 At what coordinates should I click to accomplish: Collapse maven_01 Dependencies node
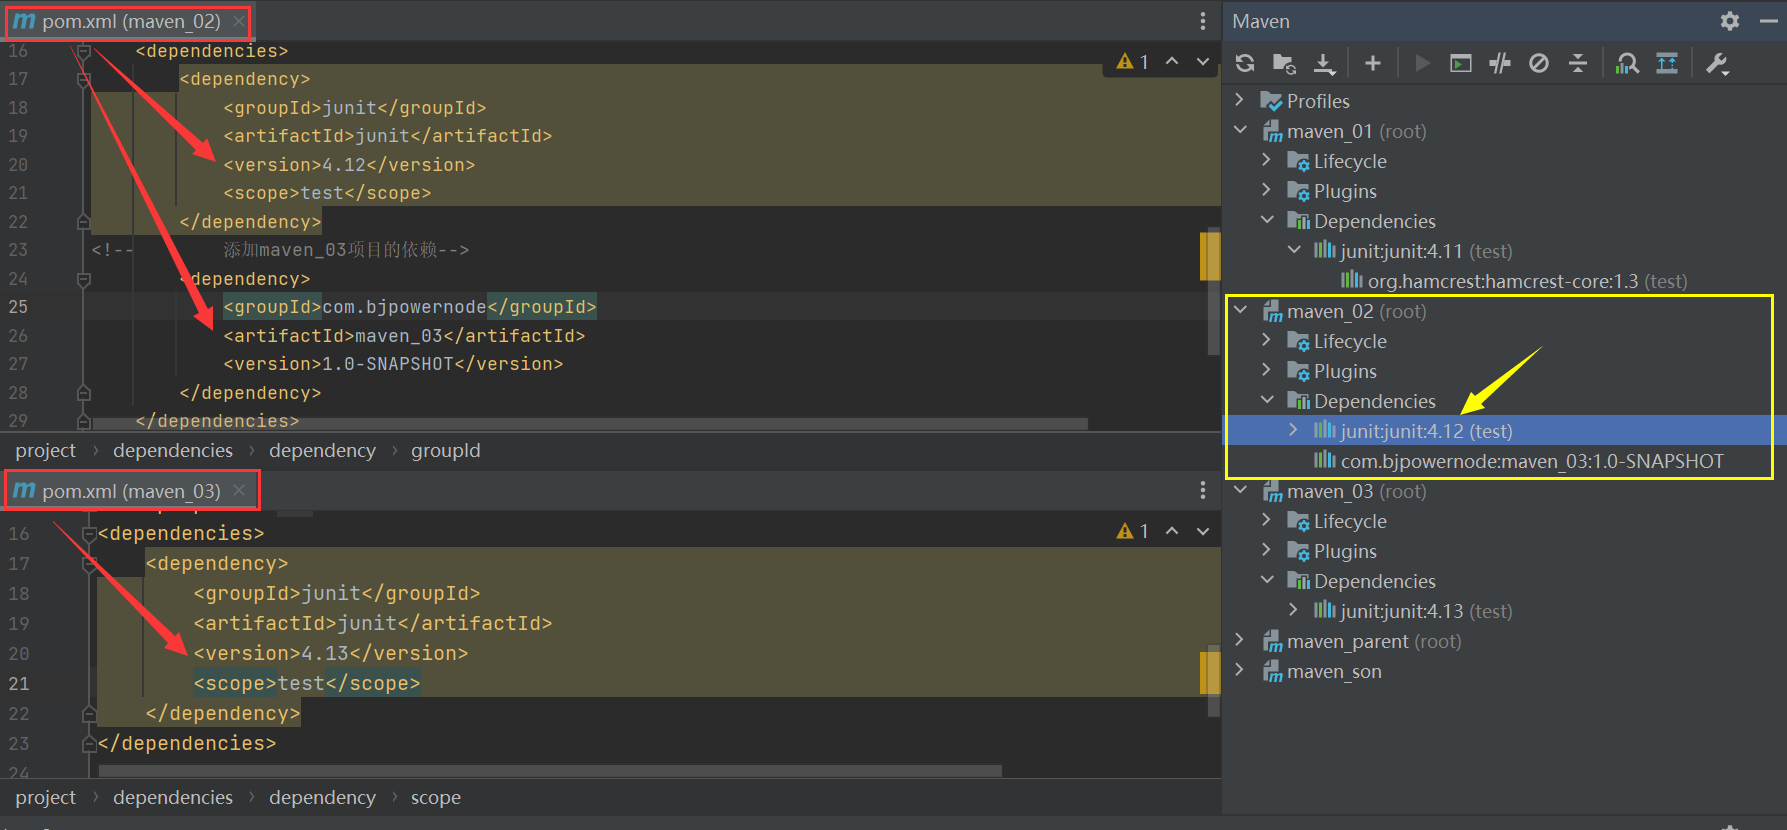click(1267, 220)
